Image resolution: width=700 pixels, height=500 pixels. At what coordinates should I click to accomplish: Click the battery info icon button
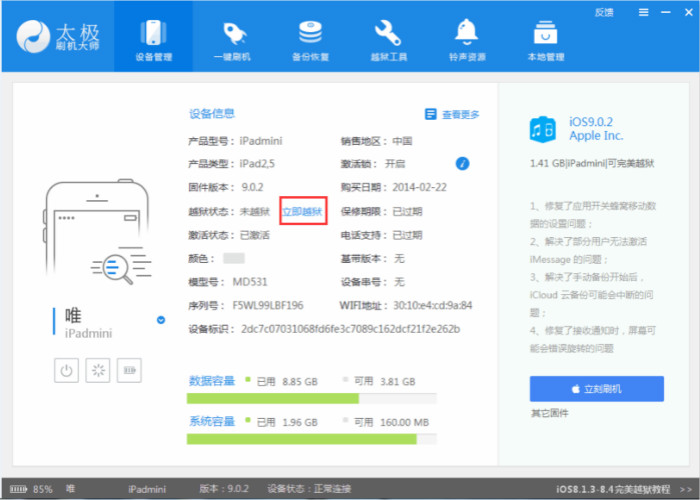click(129, 371)
